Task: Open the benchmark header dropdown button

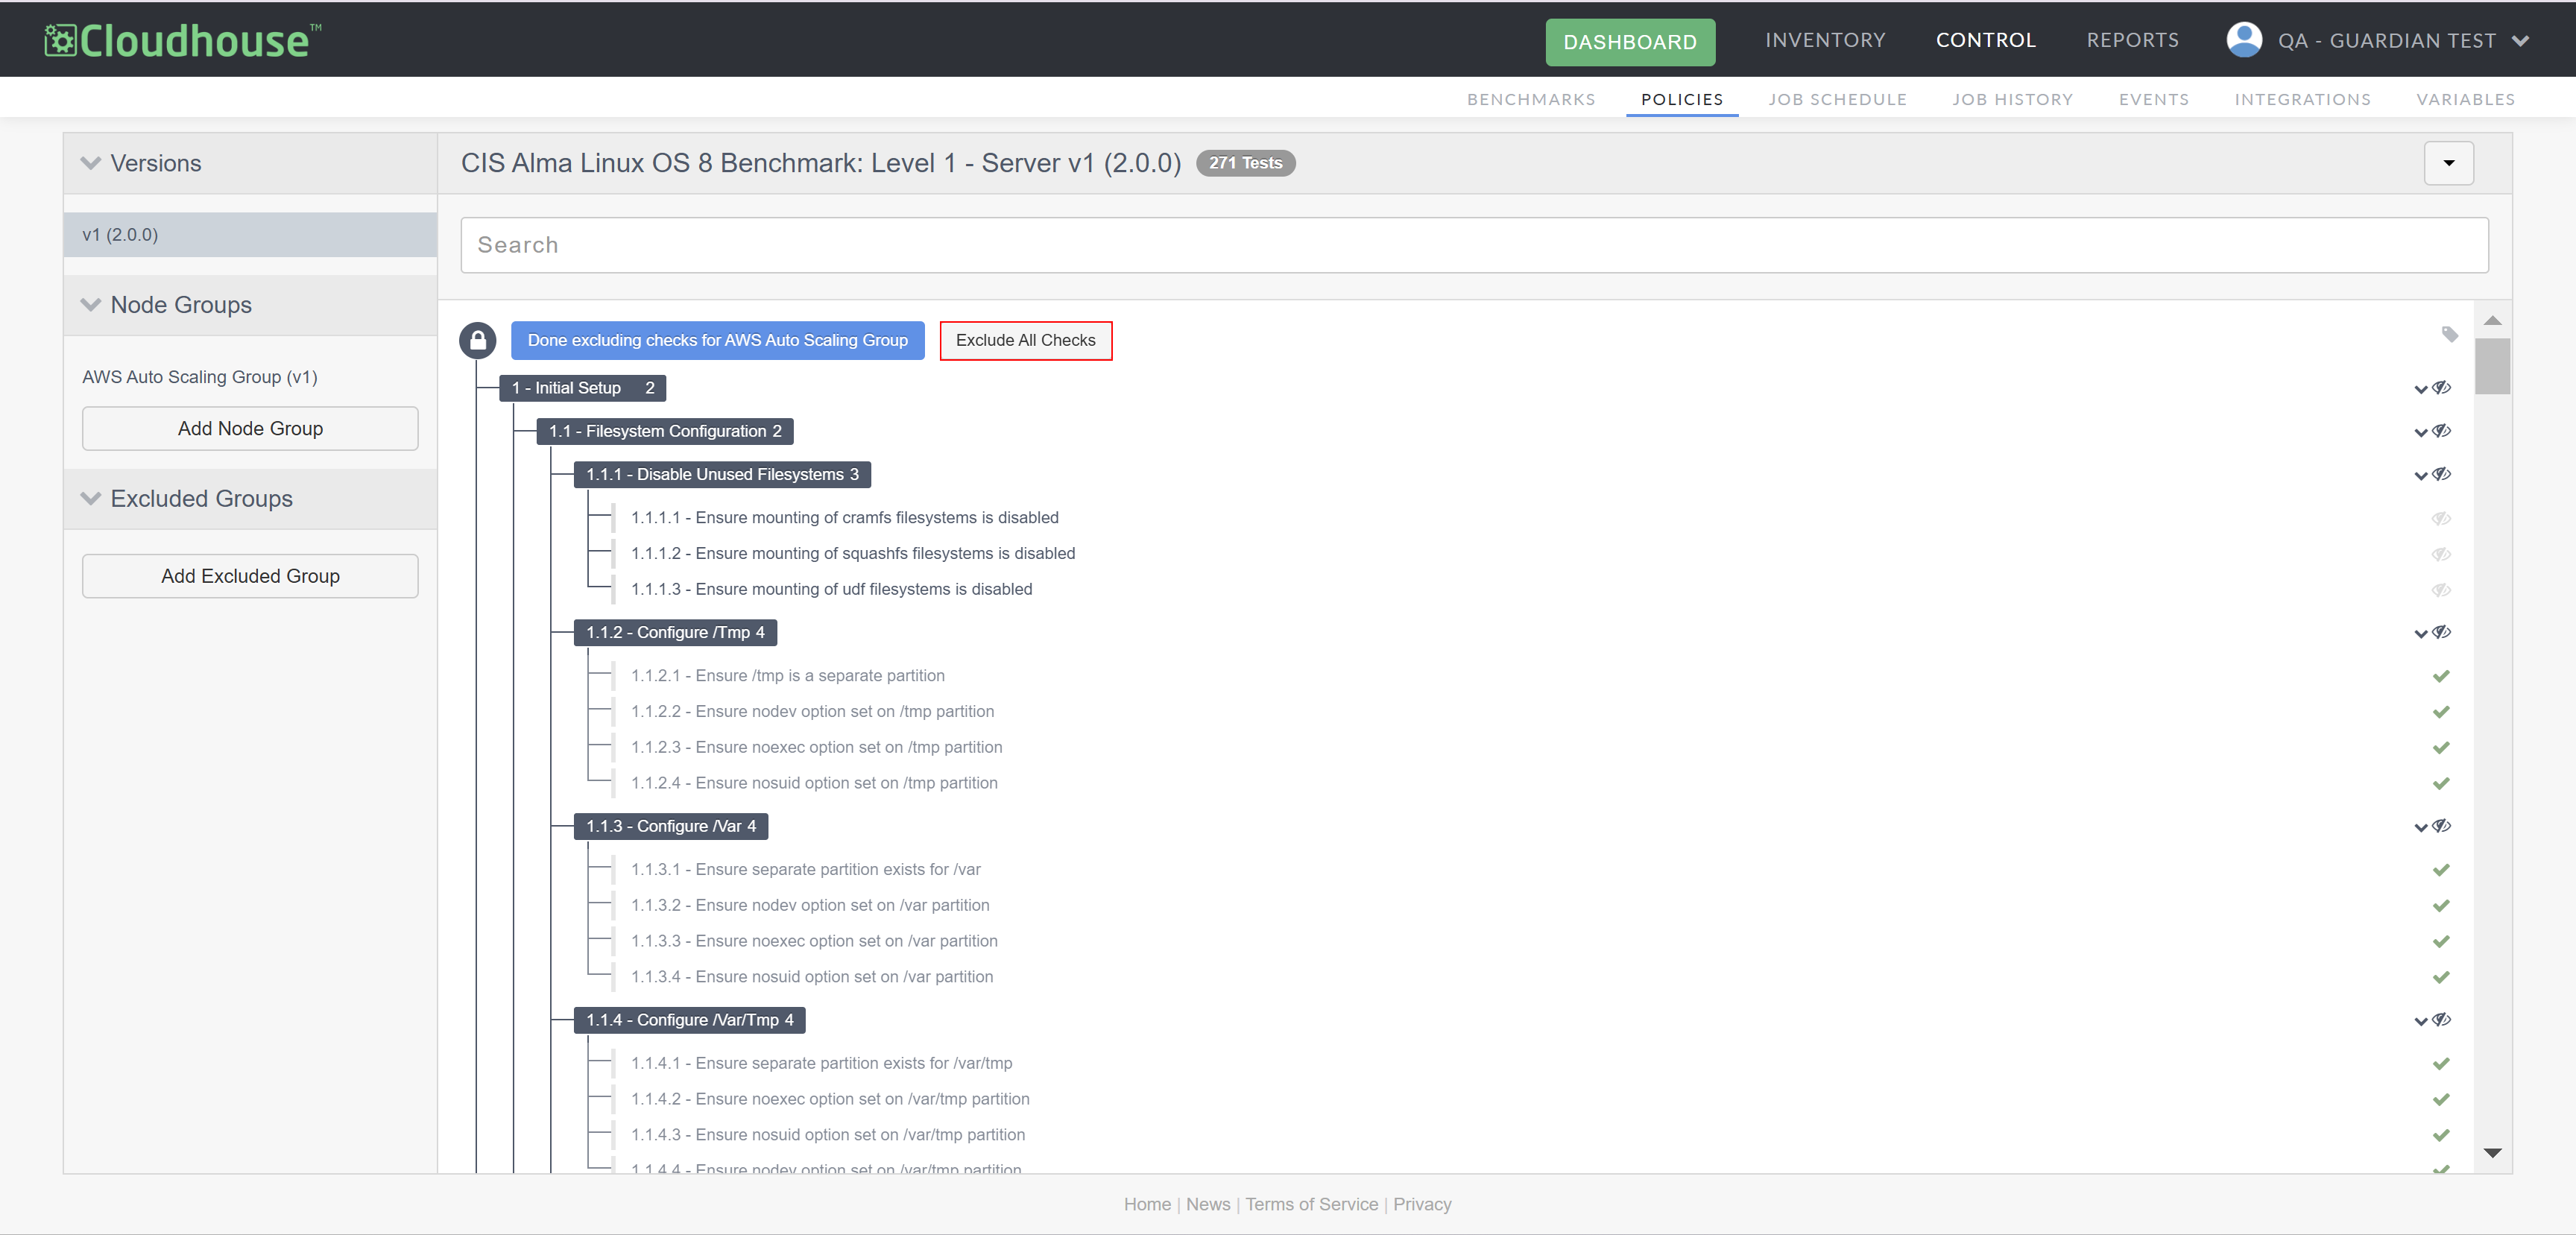Action: pyautogui.click(x=2448, y=163)
